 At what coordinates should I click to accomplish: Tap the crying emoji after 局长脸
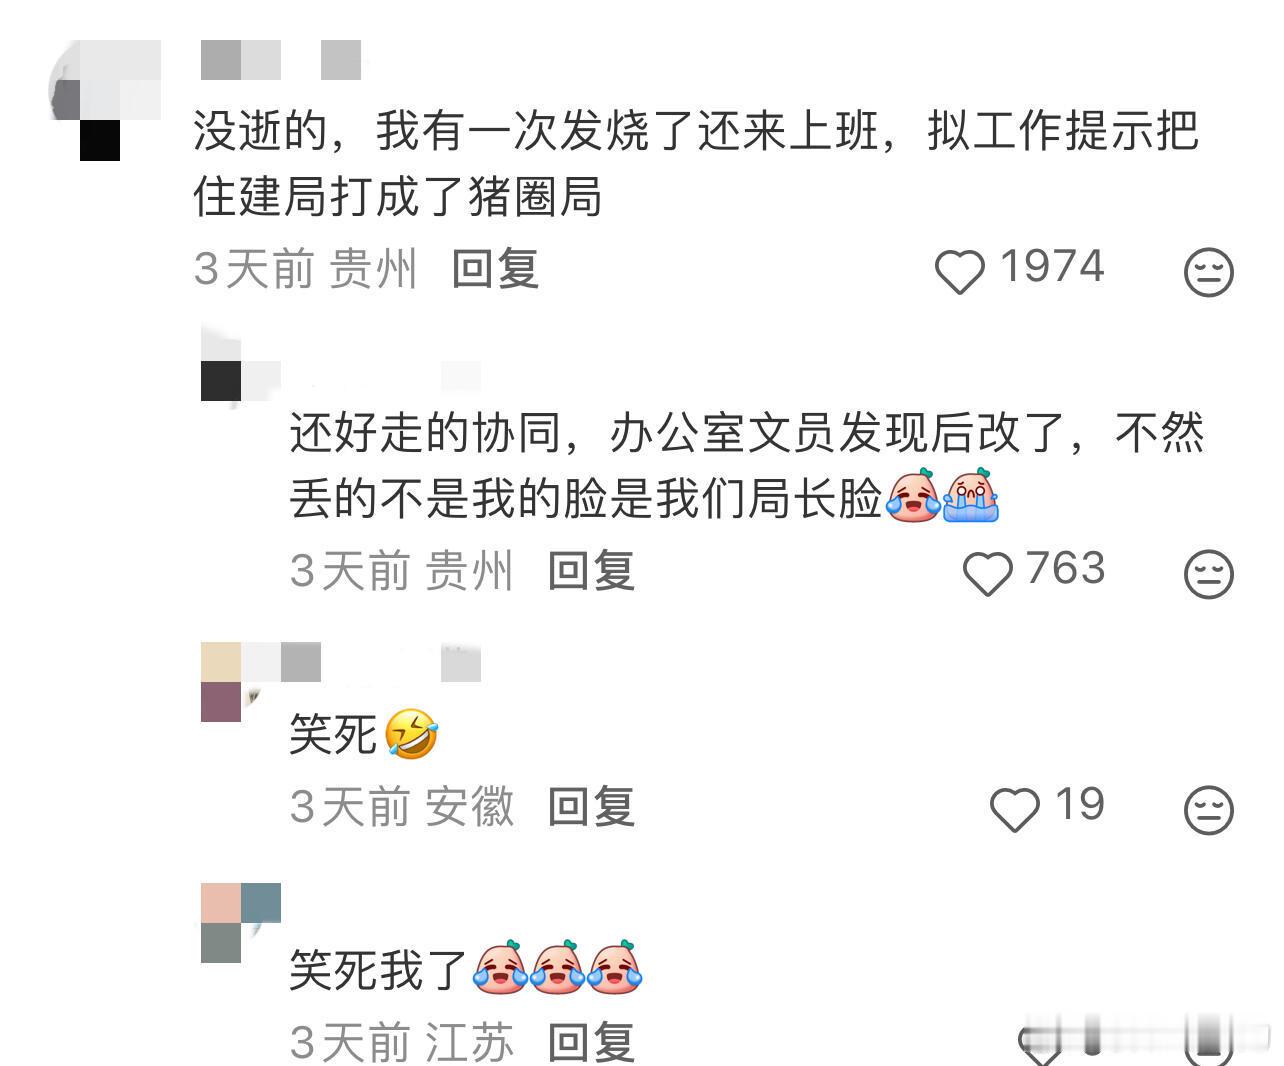pos(971,496)
